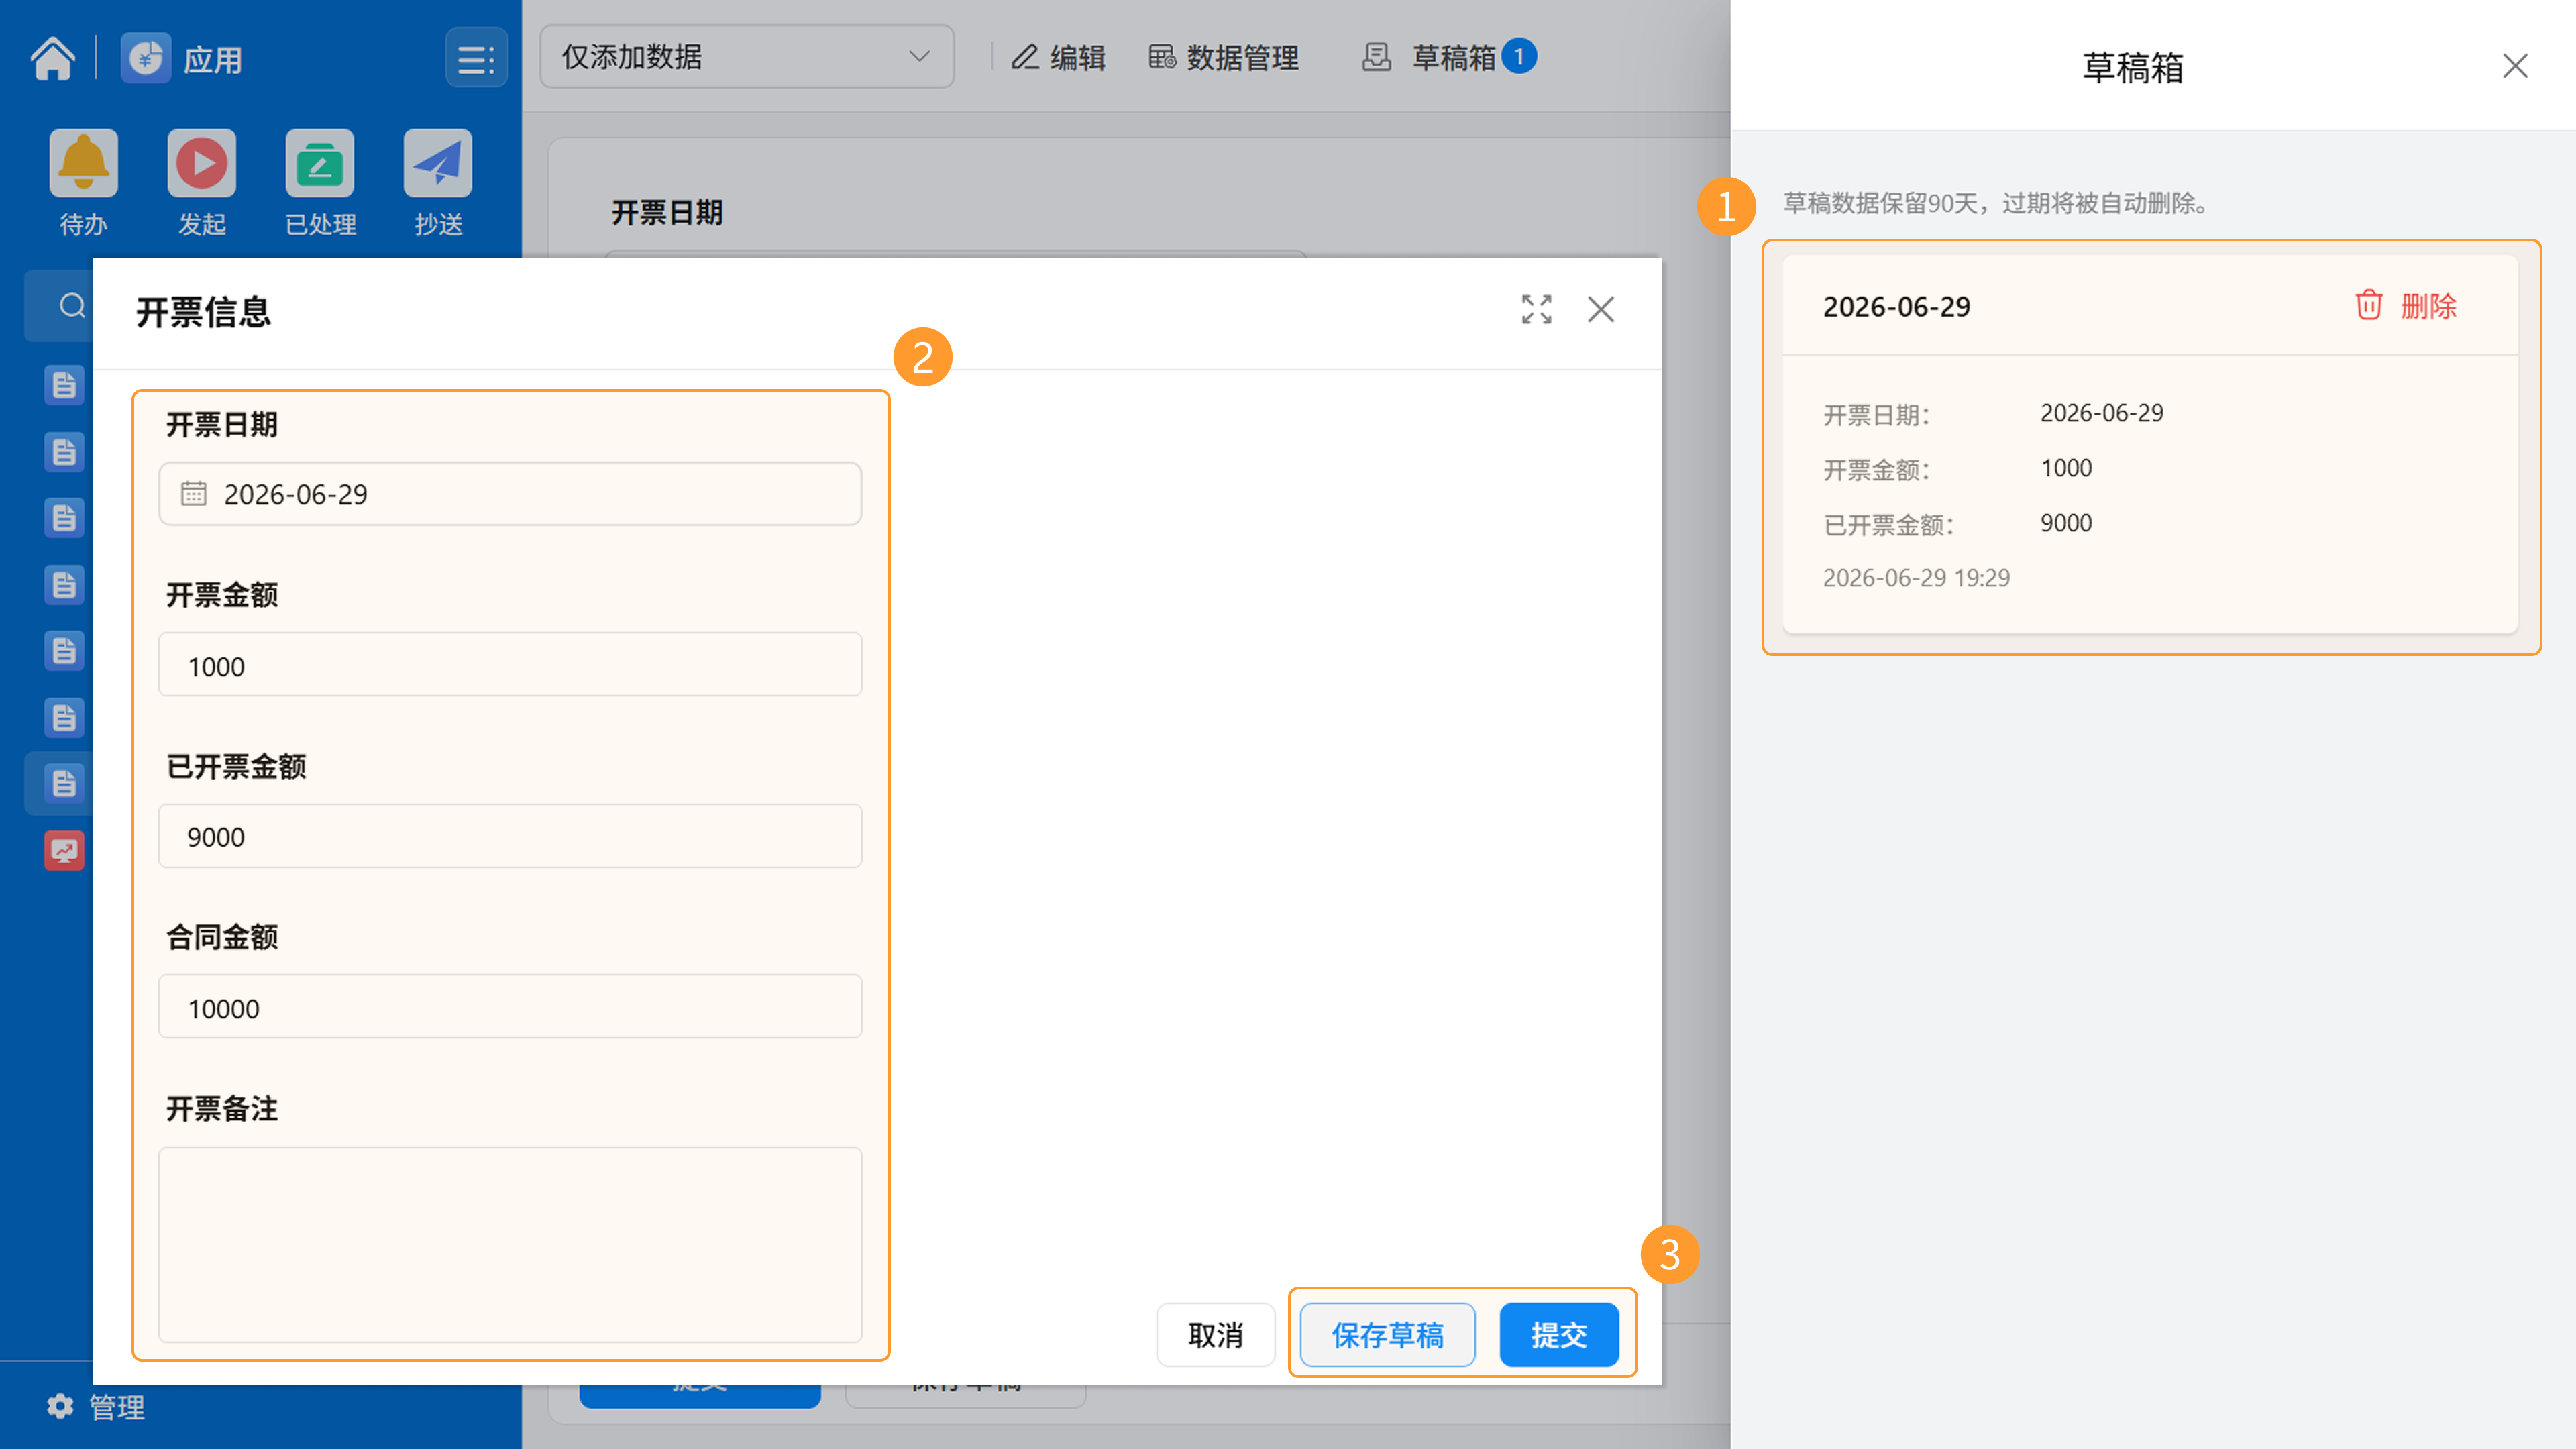Click the 开票日期 value in draft card

click(2102, 413)
